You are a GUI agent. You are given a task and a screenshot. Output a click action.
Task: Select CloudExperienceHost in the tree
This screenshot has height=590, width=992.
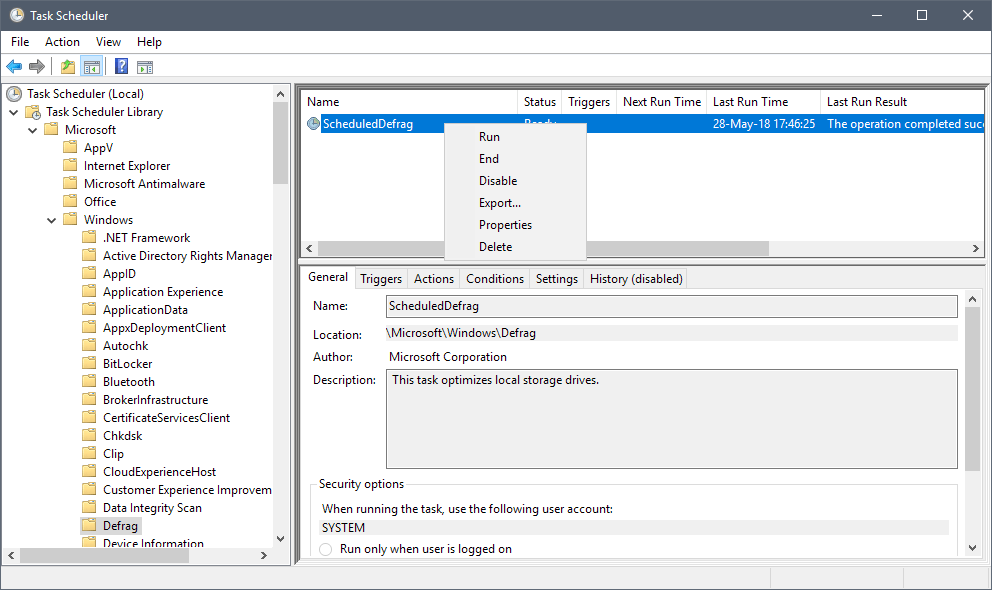coord(159,472)
